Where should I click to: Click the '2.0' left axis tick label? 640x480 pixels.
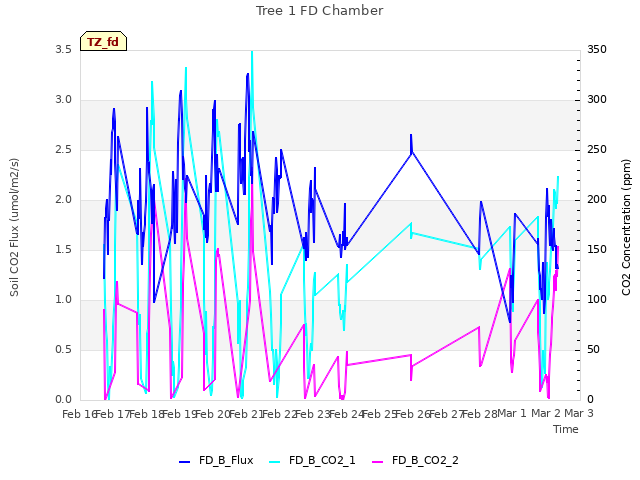tap(63, 200)
